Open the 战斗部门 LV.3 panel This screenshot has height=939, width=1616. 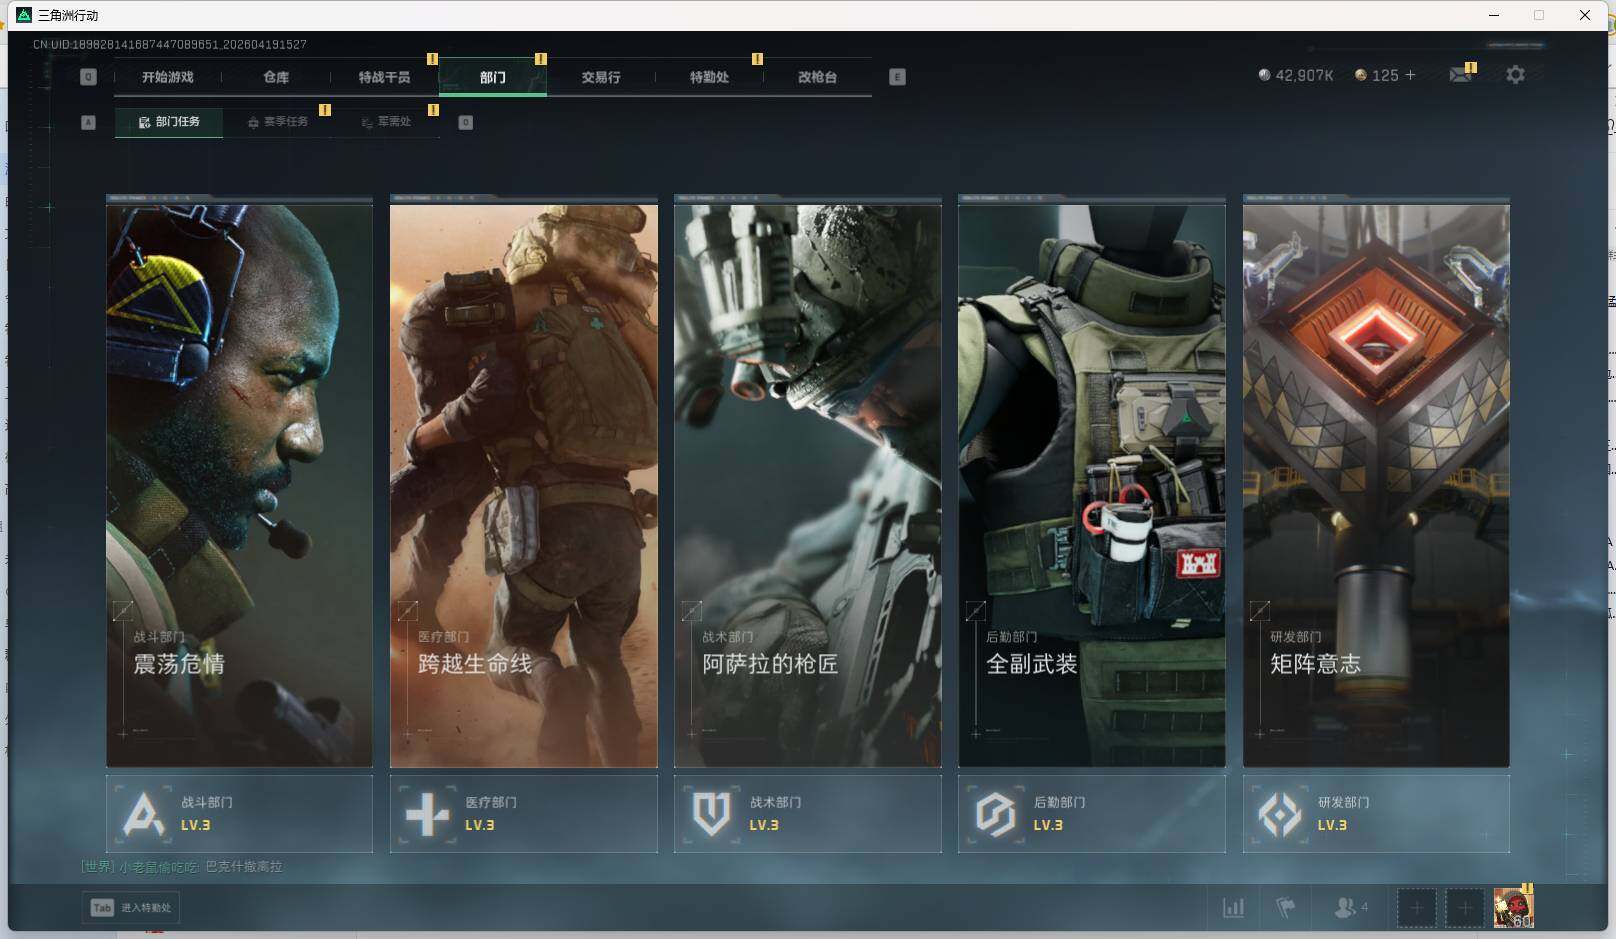[239, 814]
